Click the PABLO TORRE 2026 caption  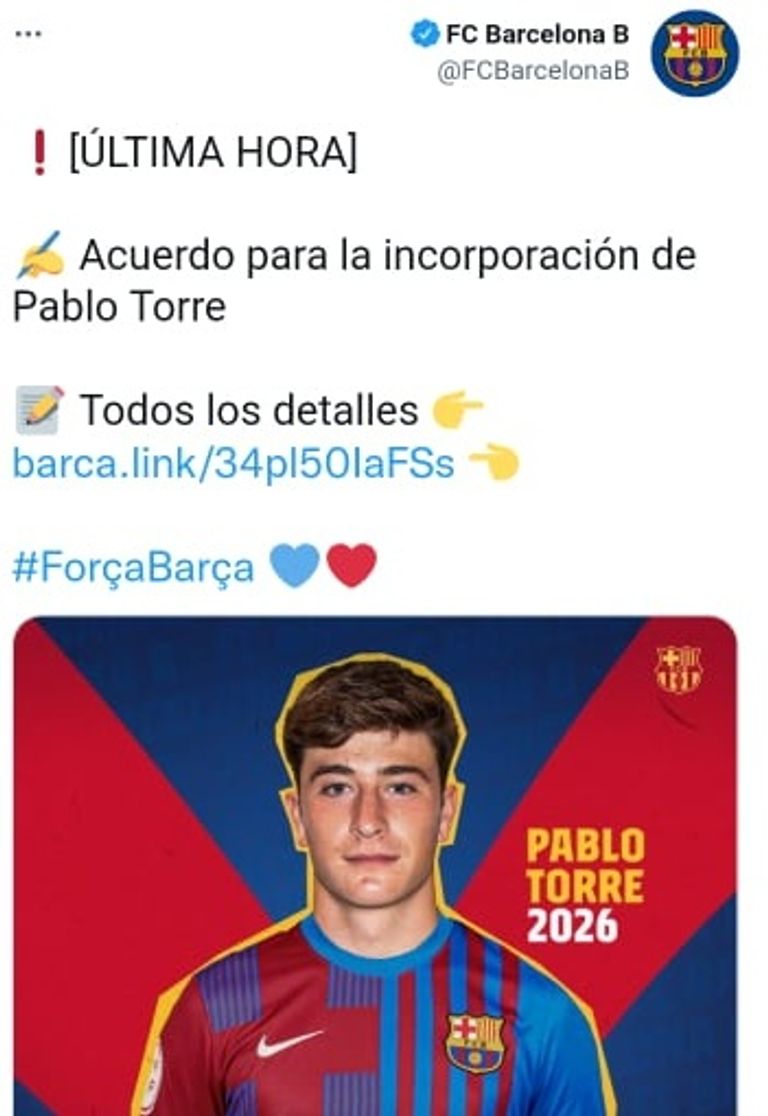585,886
